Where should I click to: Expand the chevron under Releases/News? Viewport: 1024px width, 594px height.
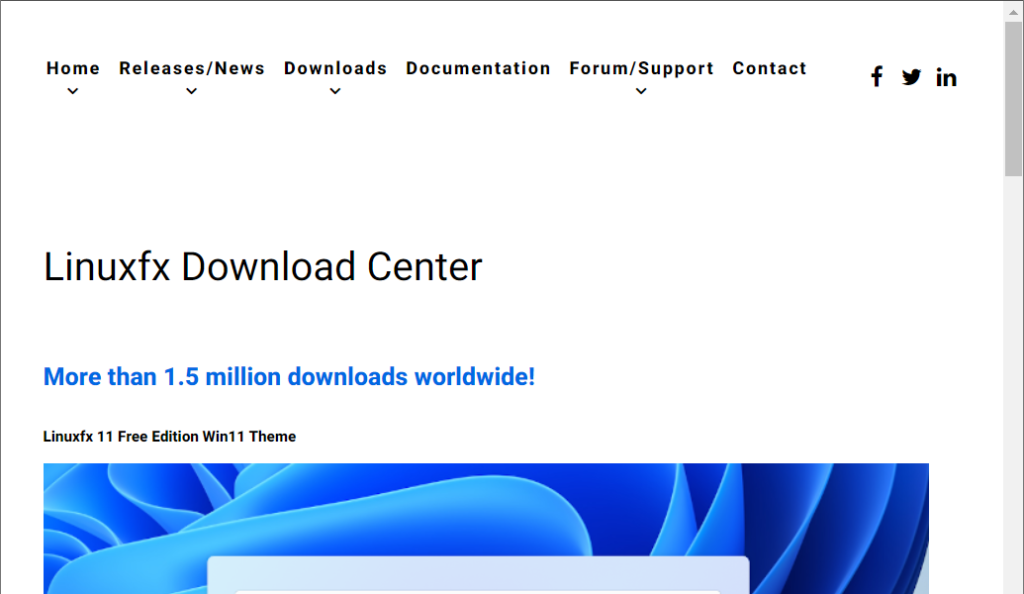191,91
